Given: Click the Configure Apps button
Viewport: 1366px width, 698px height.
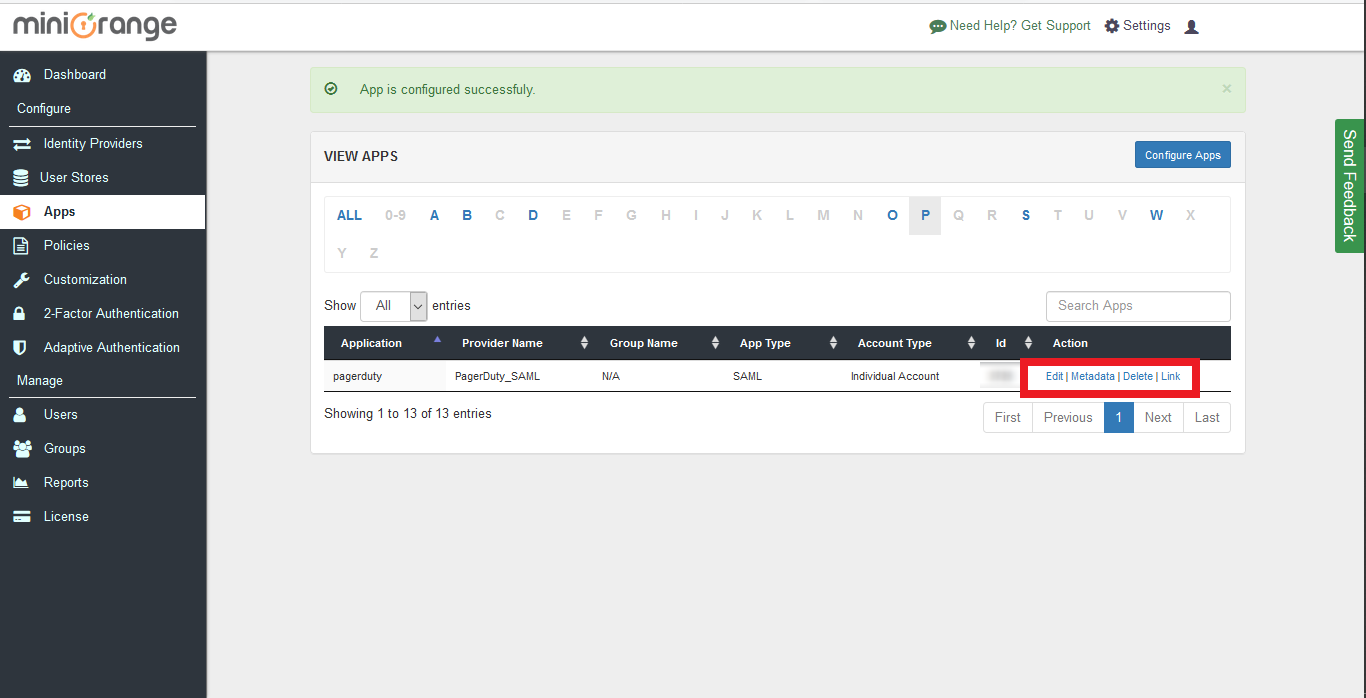Looking at the screenshot, I should pyautogui.click(x=1183, y=155).
